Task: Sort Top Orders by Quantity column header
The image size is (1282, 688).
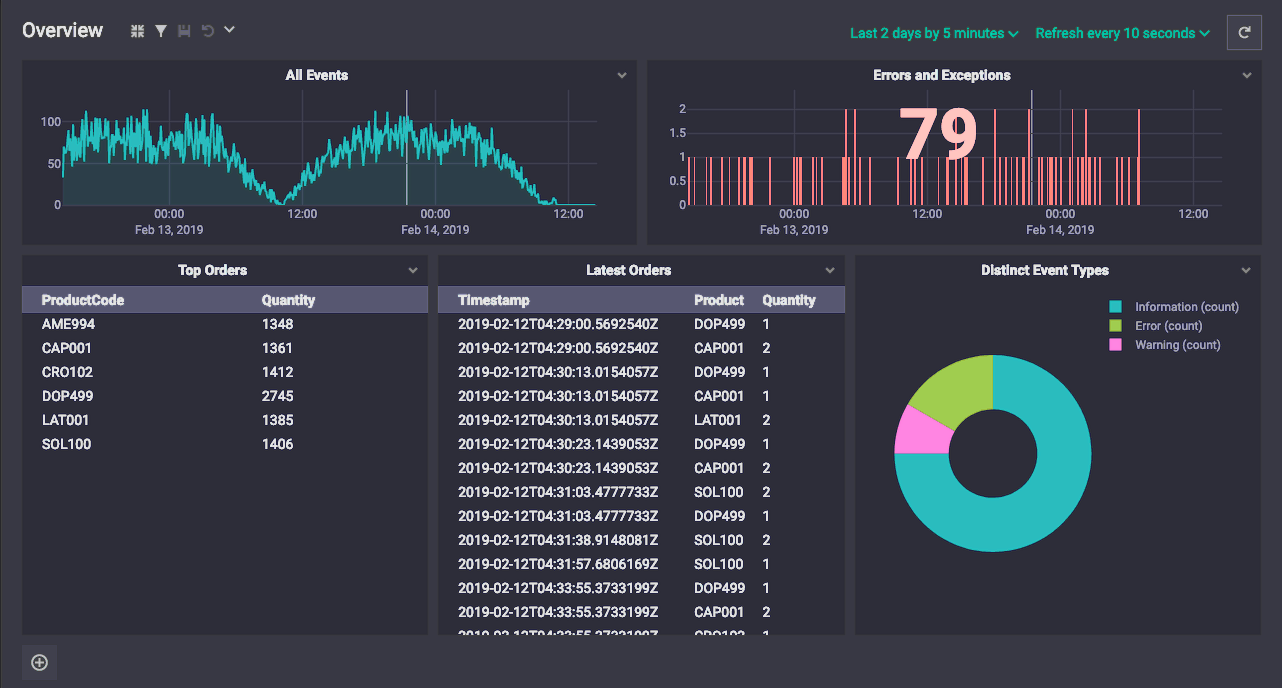Action: 288,300
